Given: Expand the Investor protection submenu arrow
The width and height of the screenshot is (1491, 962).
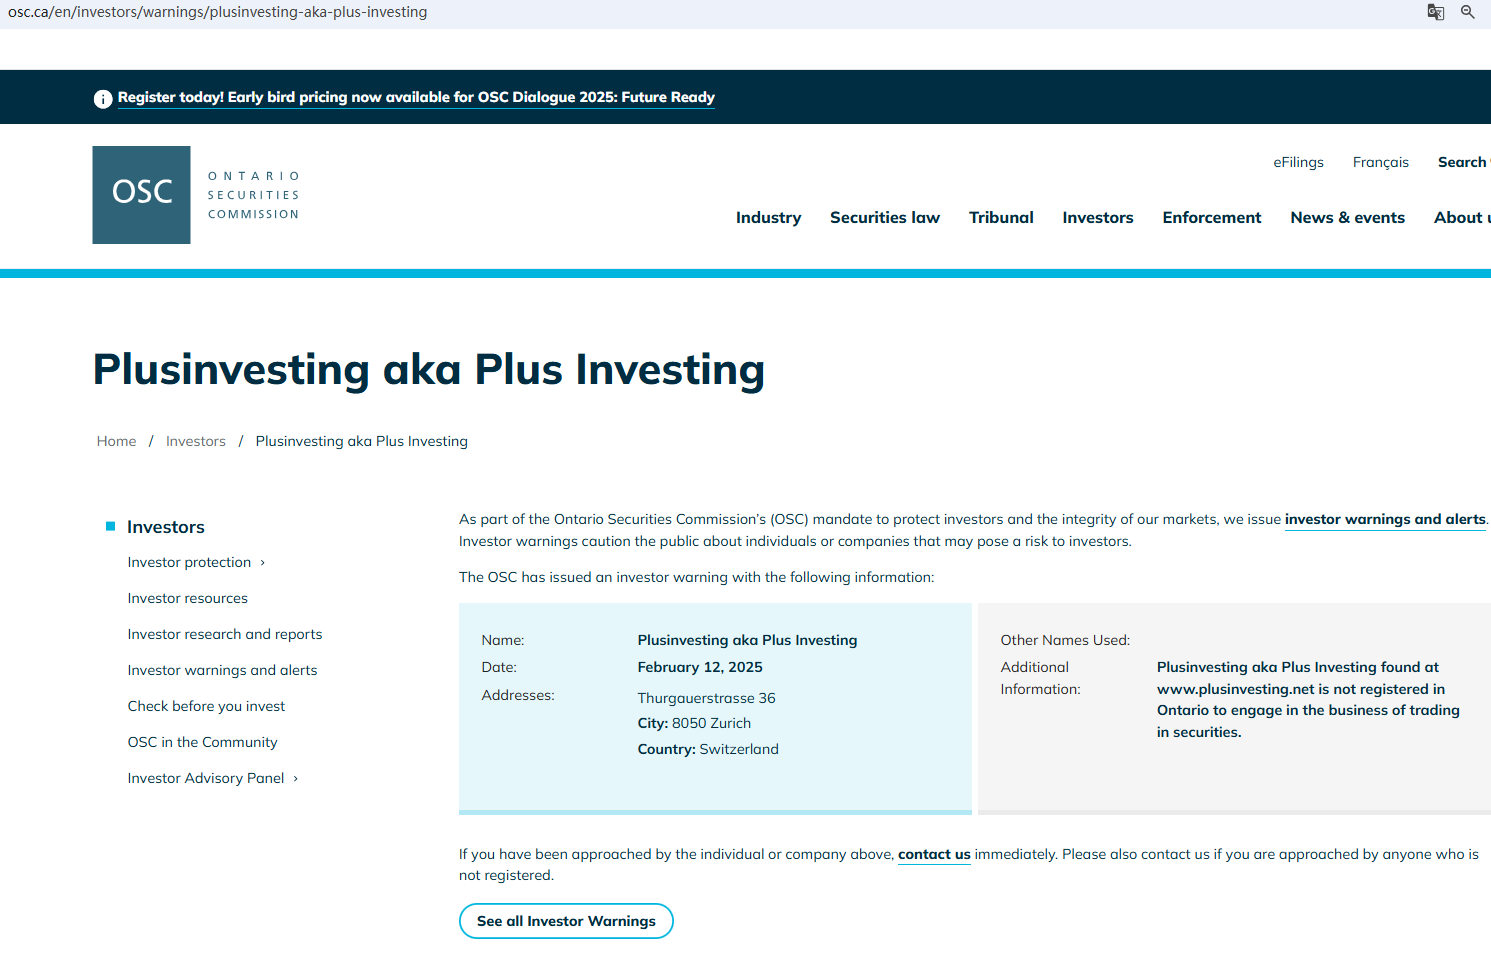Looking at the screenshot, I should pyautogui.click(x=263, y=563).
